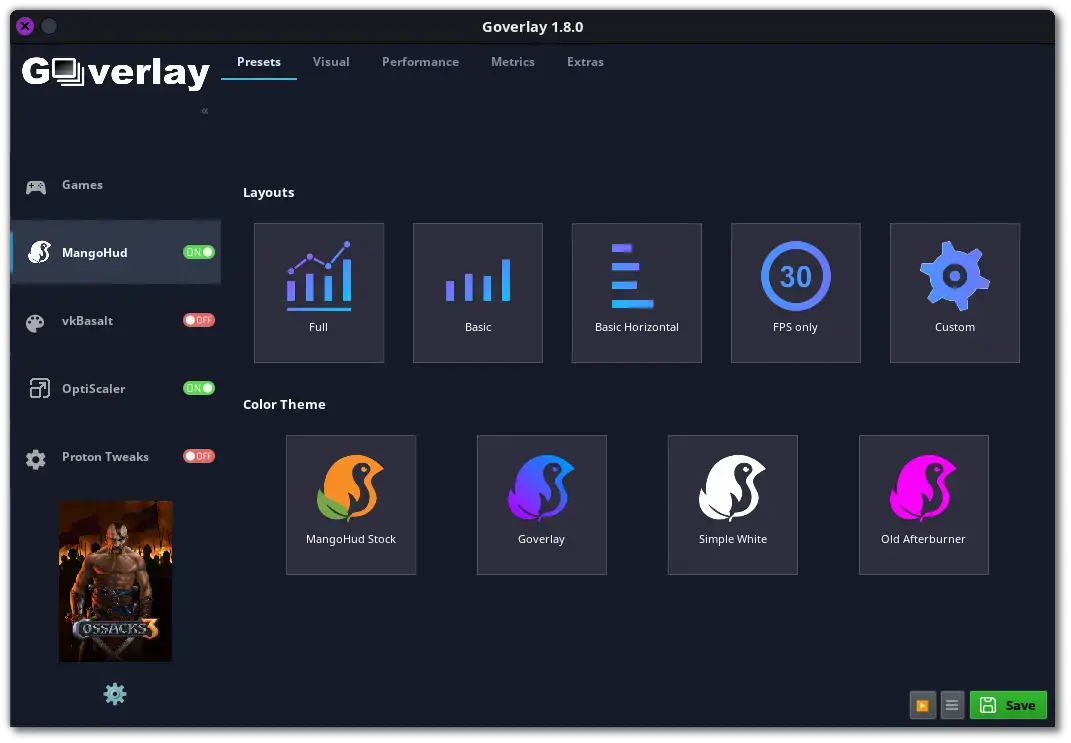Choose the Basic layout icon

(477, 292)
